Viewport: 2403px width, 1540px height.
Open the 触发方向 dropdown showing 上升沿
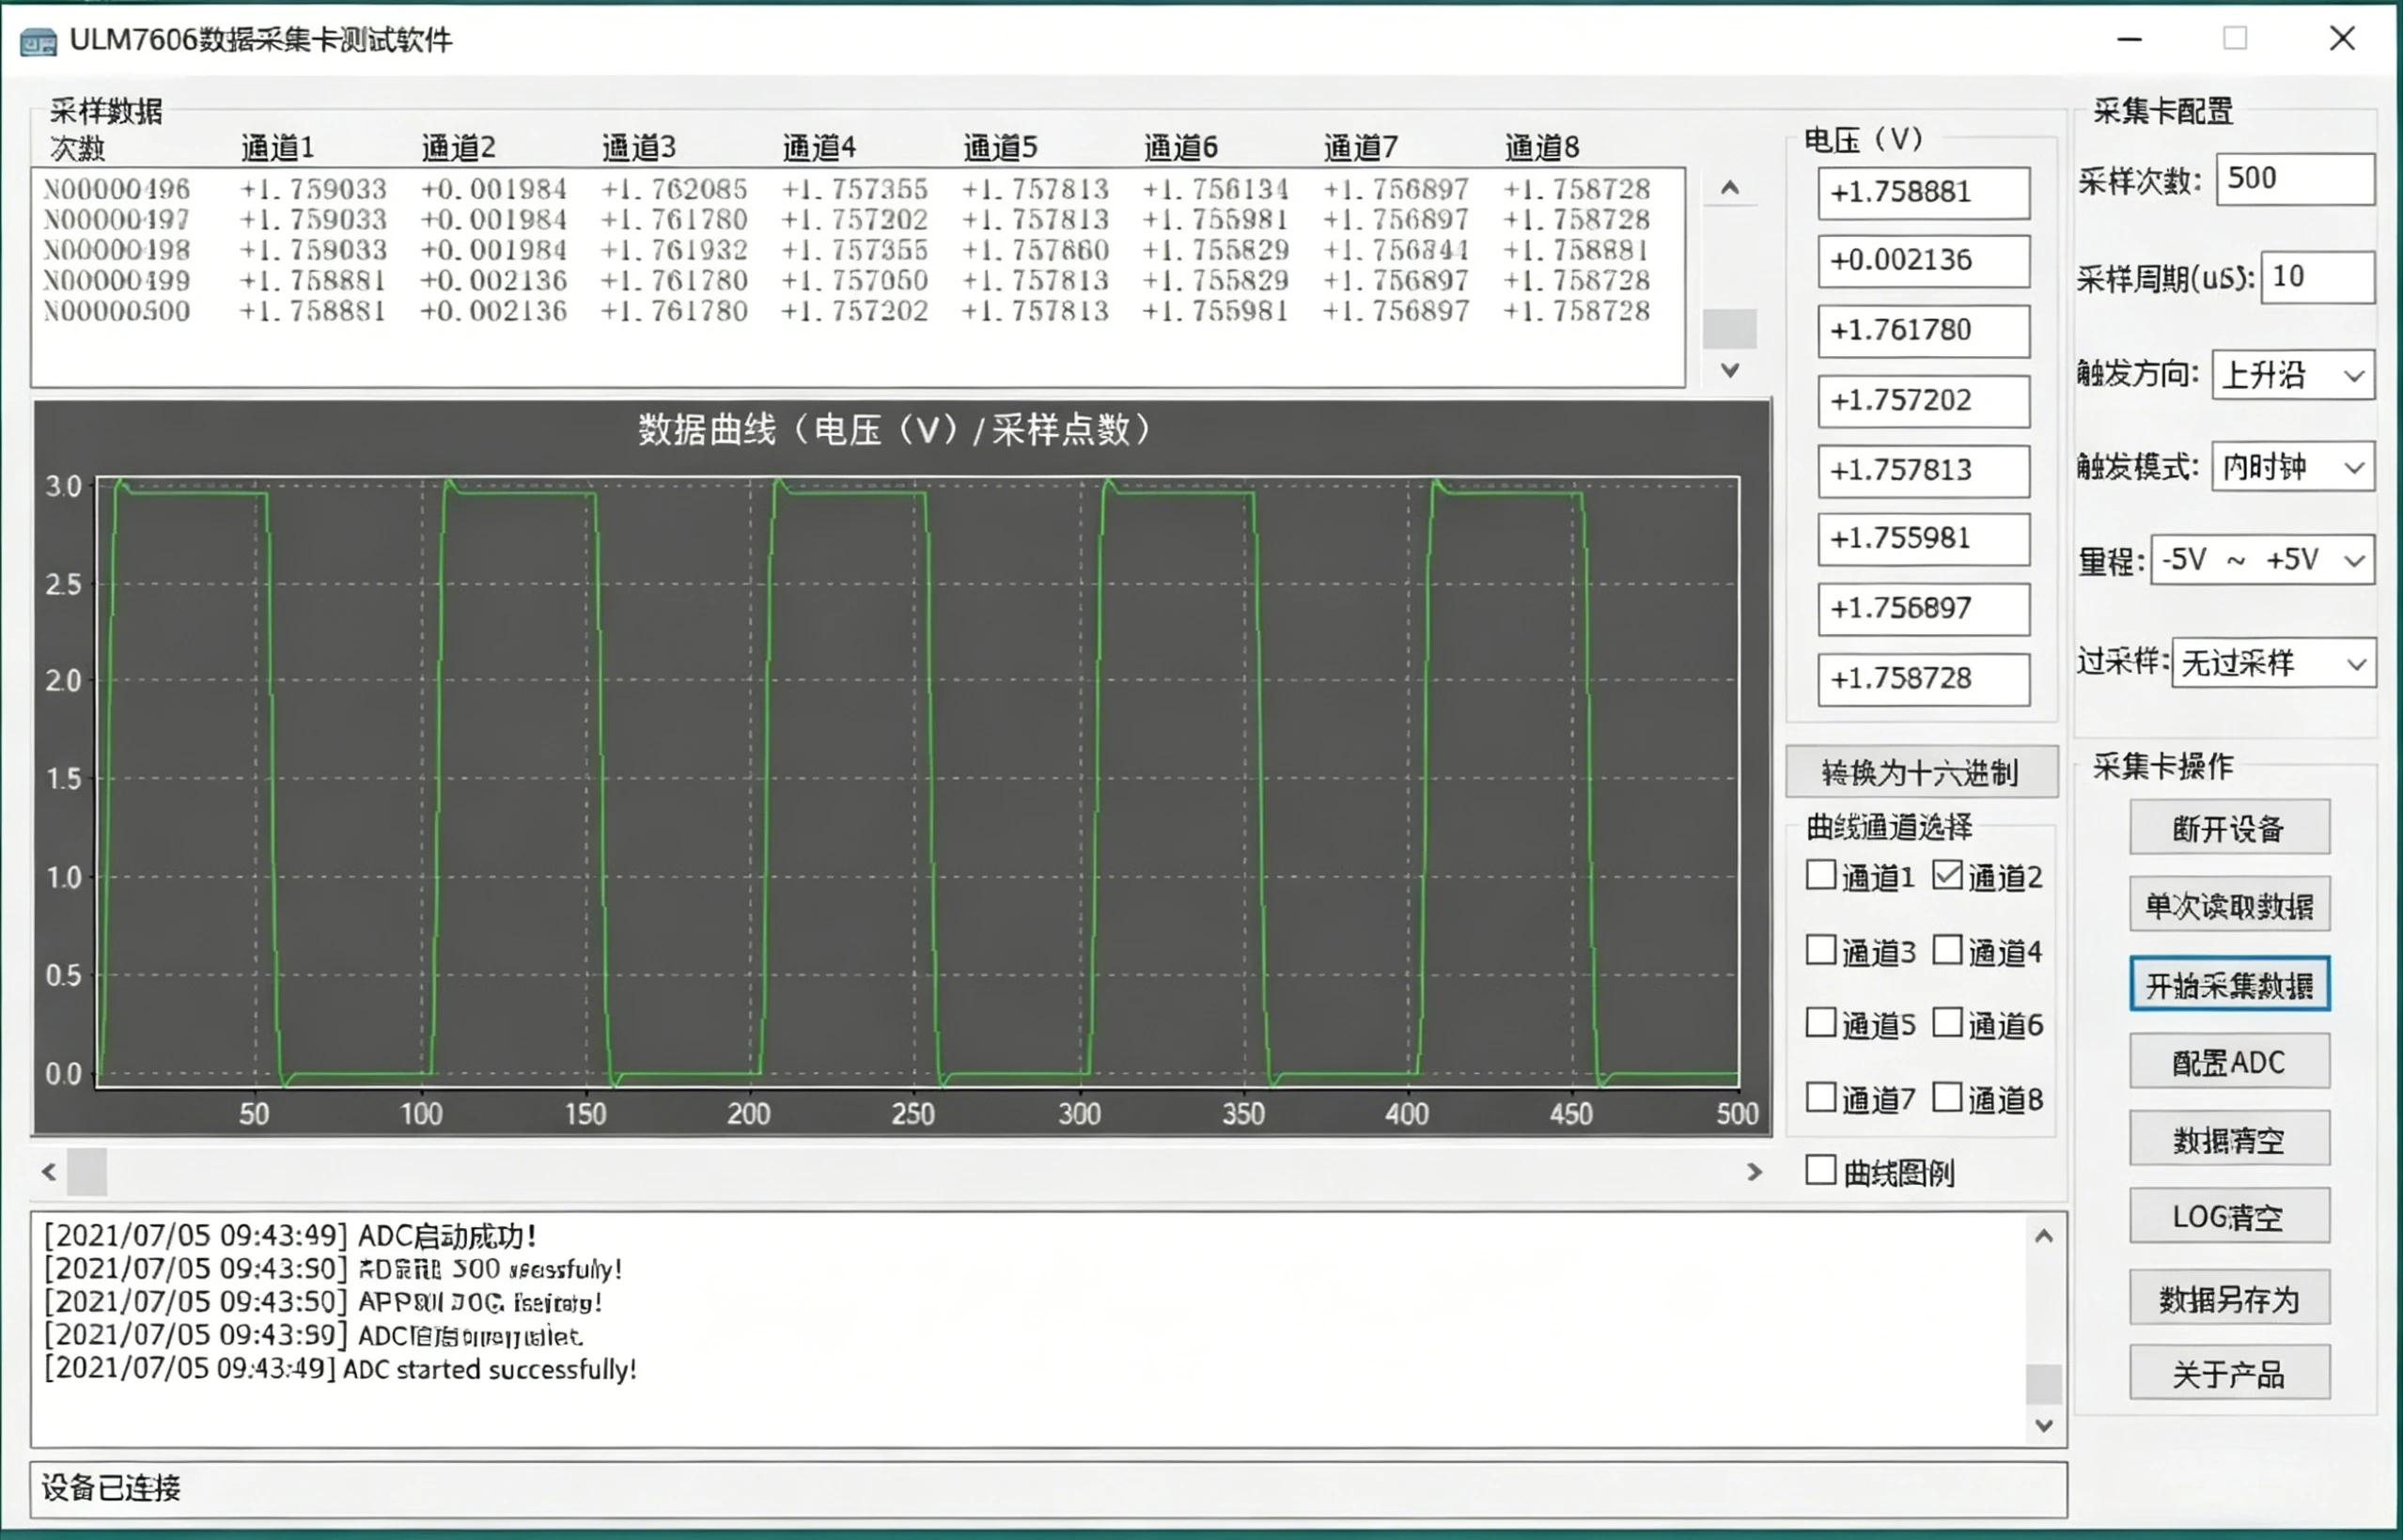pos(2293,375)
